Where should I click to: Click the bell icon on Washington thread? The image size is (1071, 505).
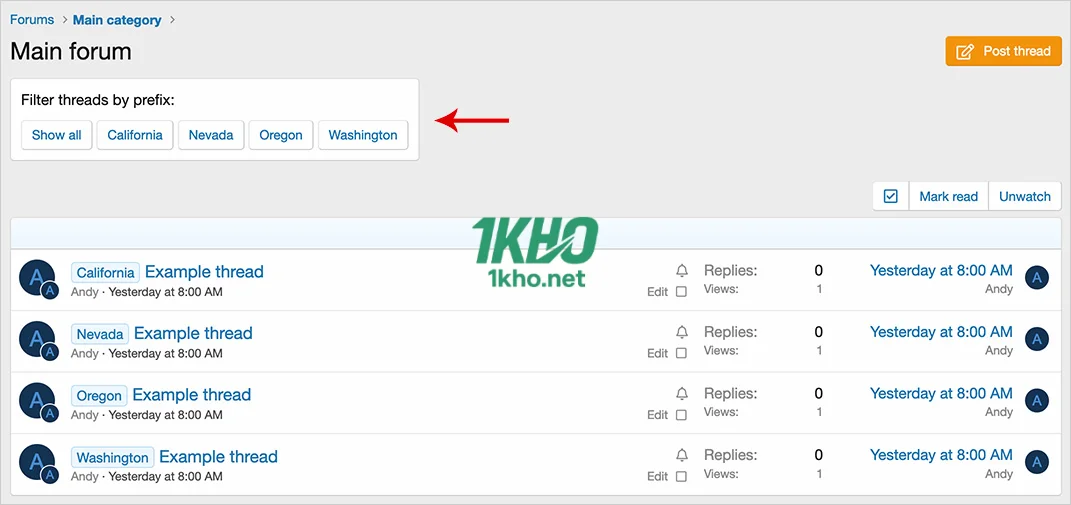682,456
